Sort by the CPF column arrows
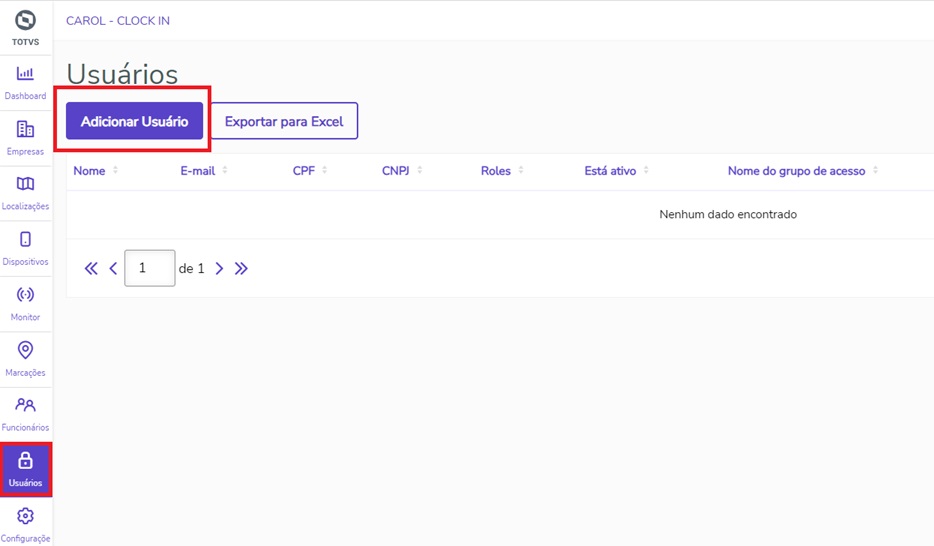 coord(324,170)
